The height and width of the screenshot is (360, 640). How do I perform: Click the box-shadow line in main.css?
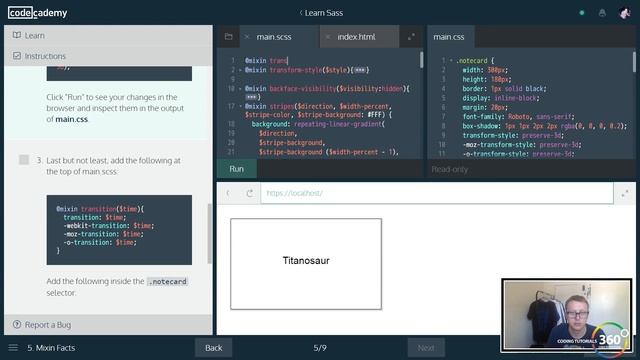coord(544,126)
